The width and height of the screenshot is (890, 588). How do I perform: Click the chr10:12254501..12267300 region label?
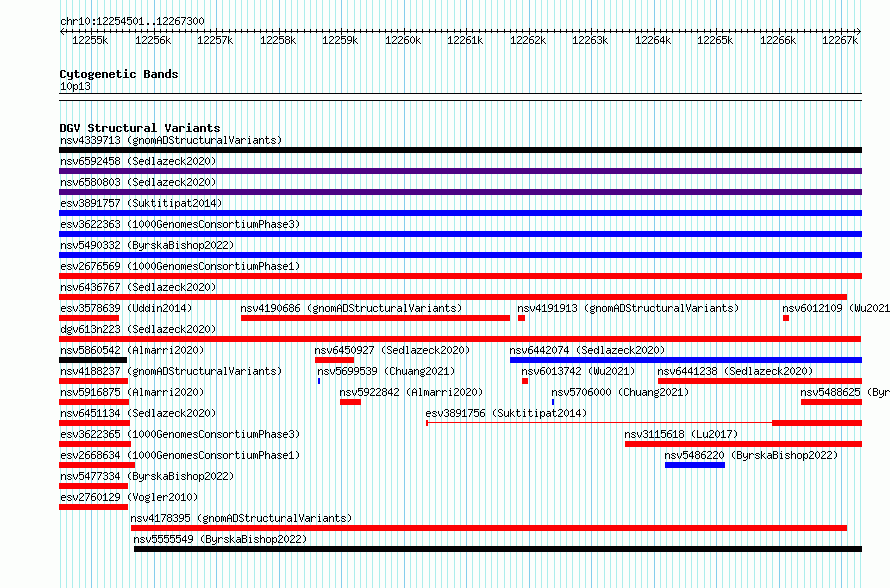(132, 22)
